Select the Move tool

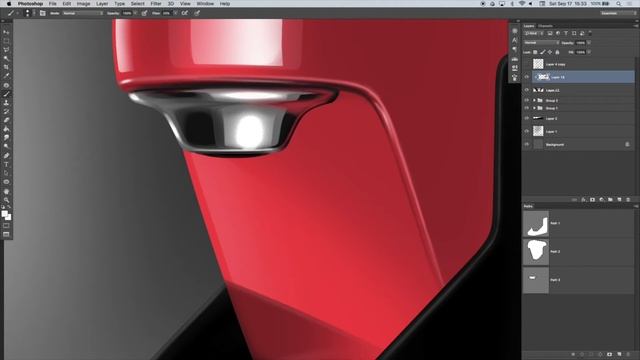(x=6, y=32)
